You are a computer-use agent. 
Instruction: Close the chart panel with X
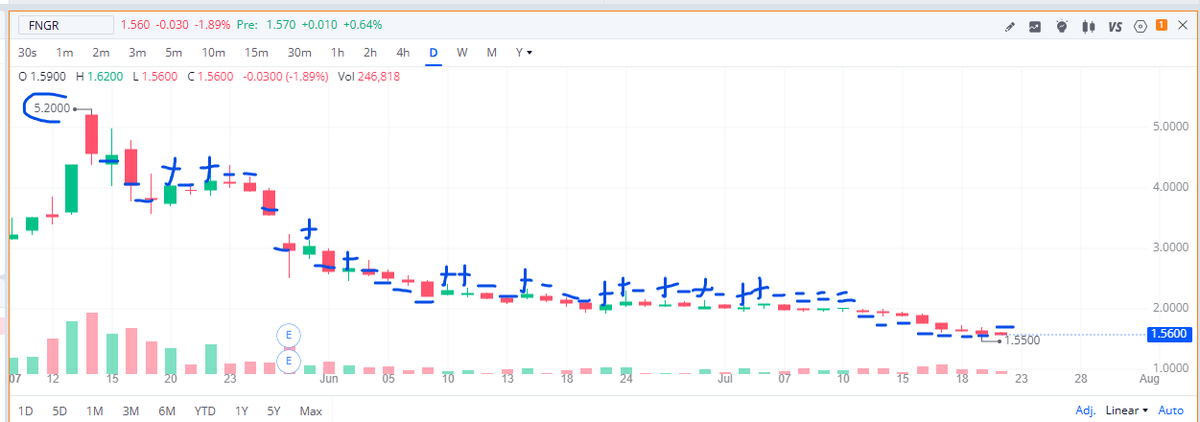tap(1184, 26)
